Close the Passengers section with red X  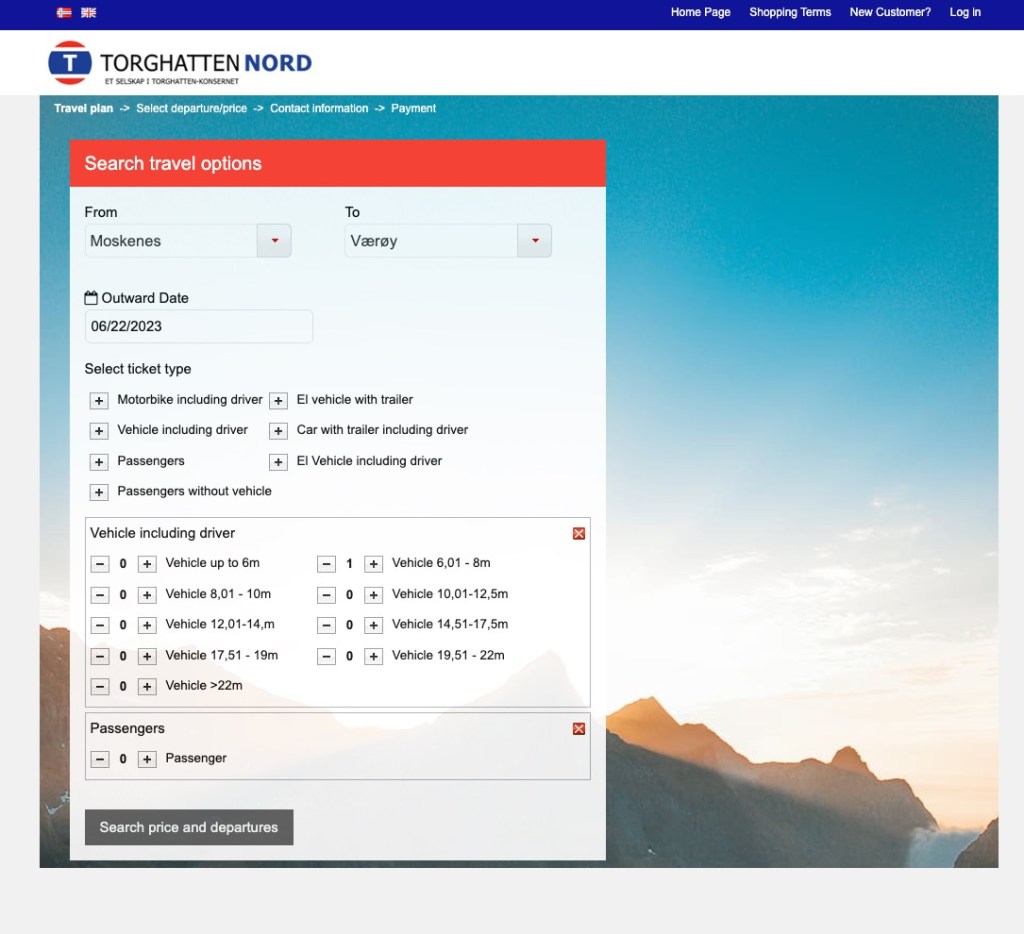578,729
